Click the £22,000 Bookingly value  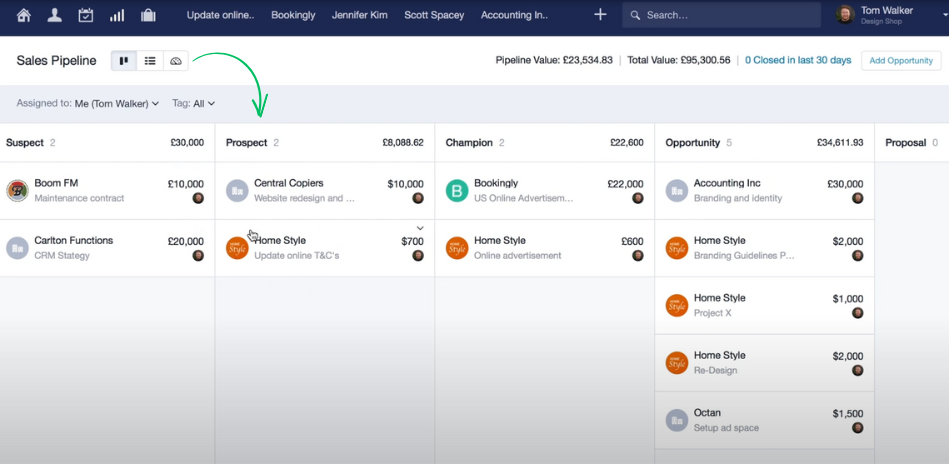pos(625,184)
